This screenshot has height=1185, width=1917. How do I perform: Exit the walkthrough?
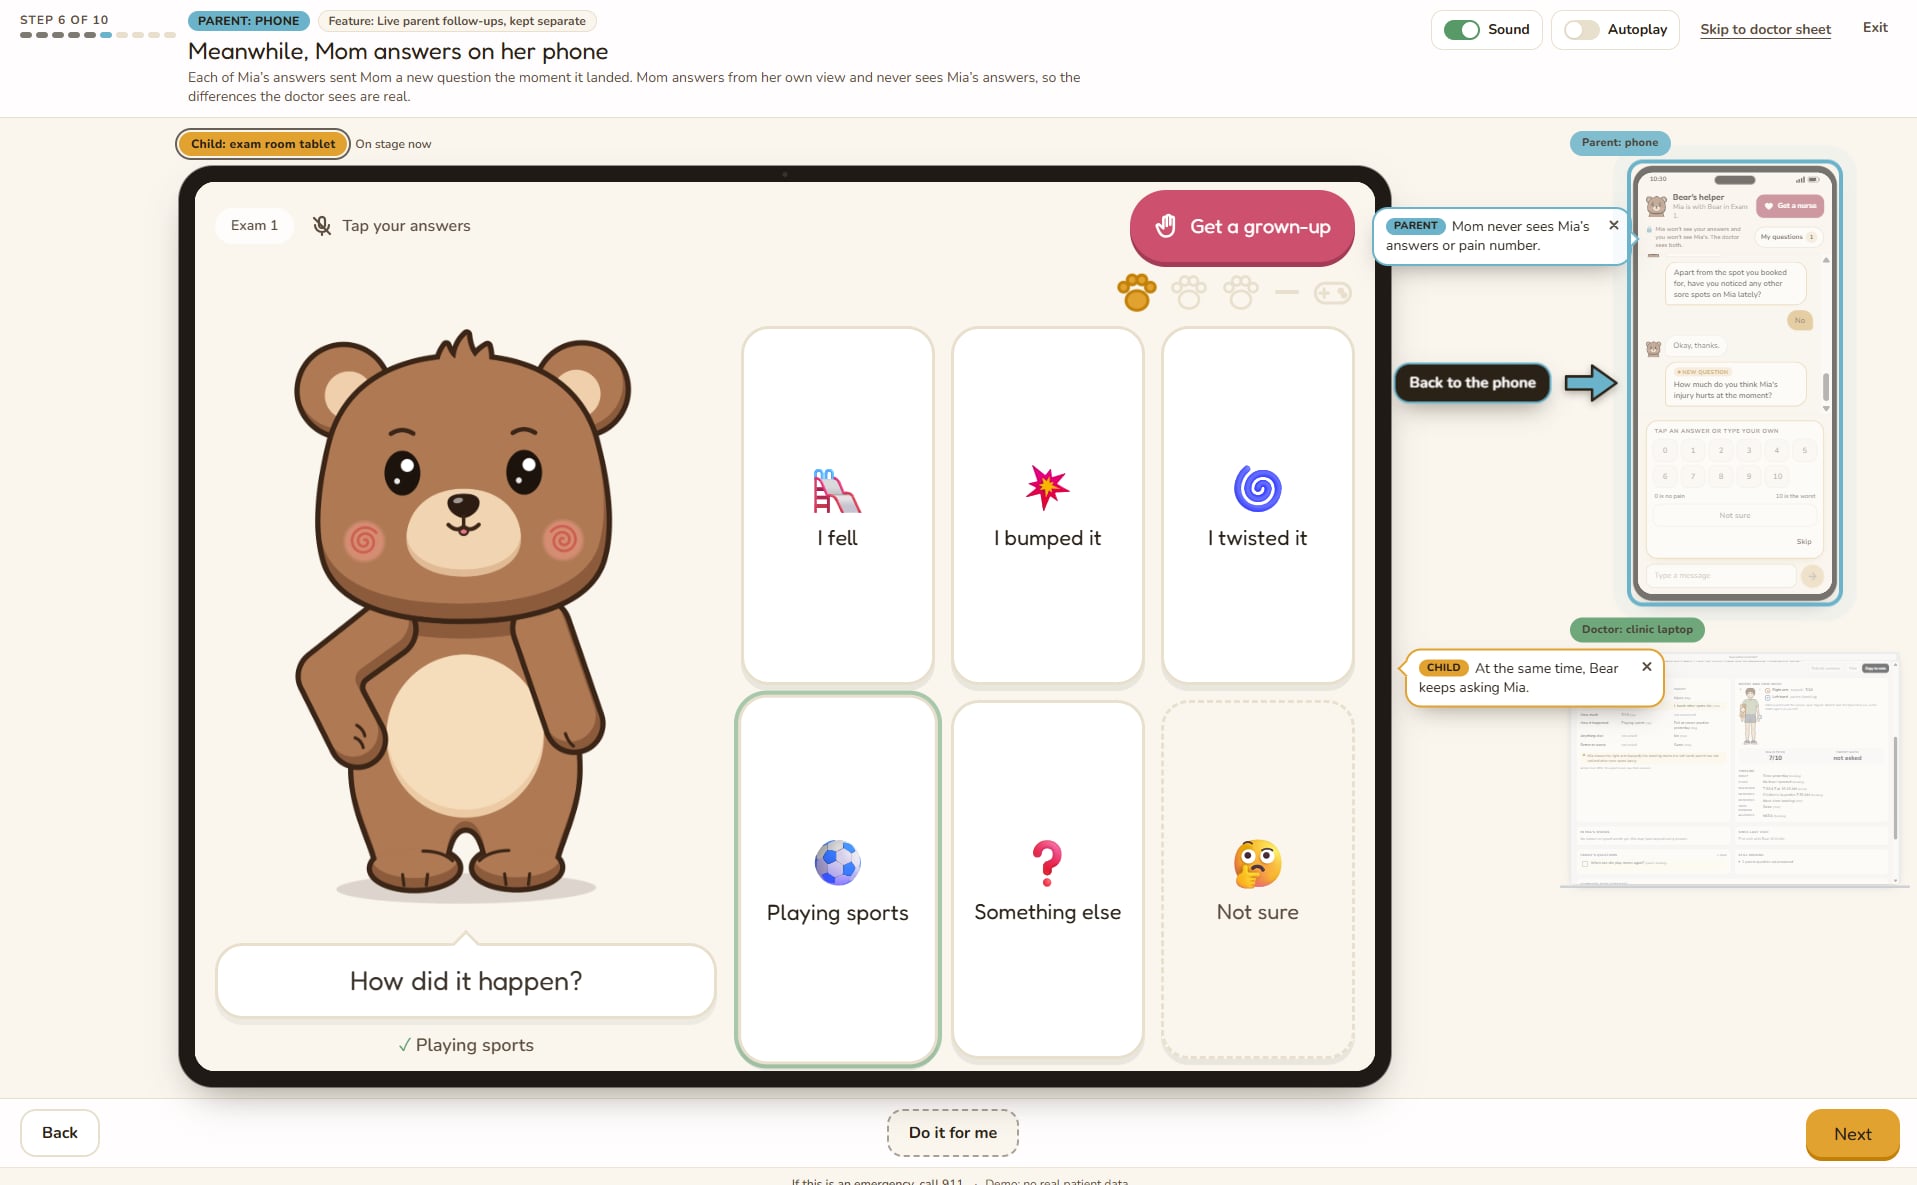point(1875,28)
